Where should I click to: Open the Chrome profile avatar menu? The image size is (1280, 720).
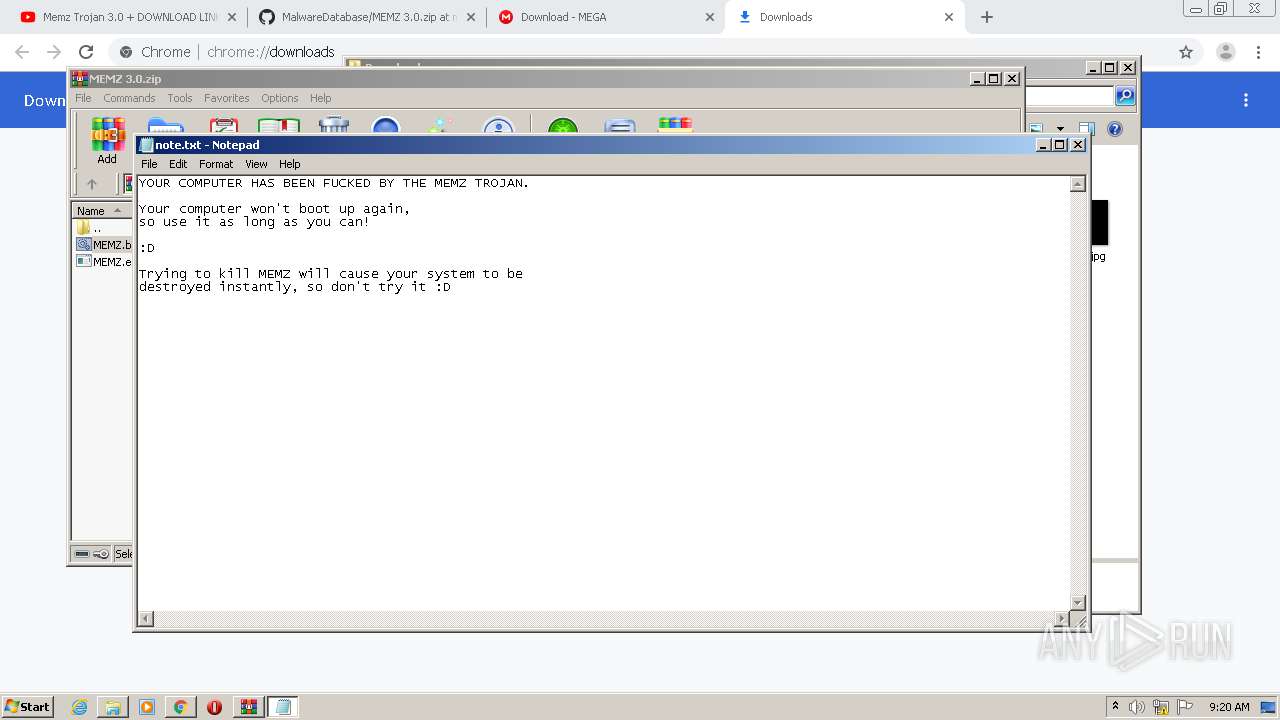1225,52
